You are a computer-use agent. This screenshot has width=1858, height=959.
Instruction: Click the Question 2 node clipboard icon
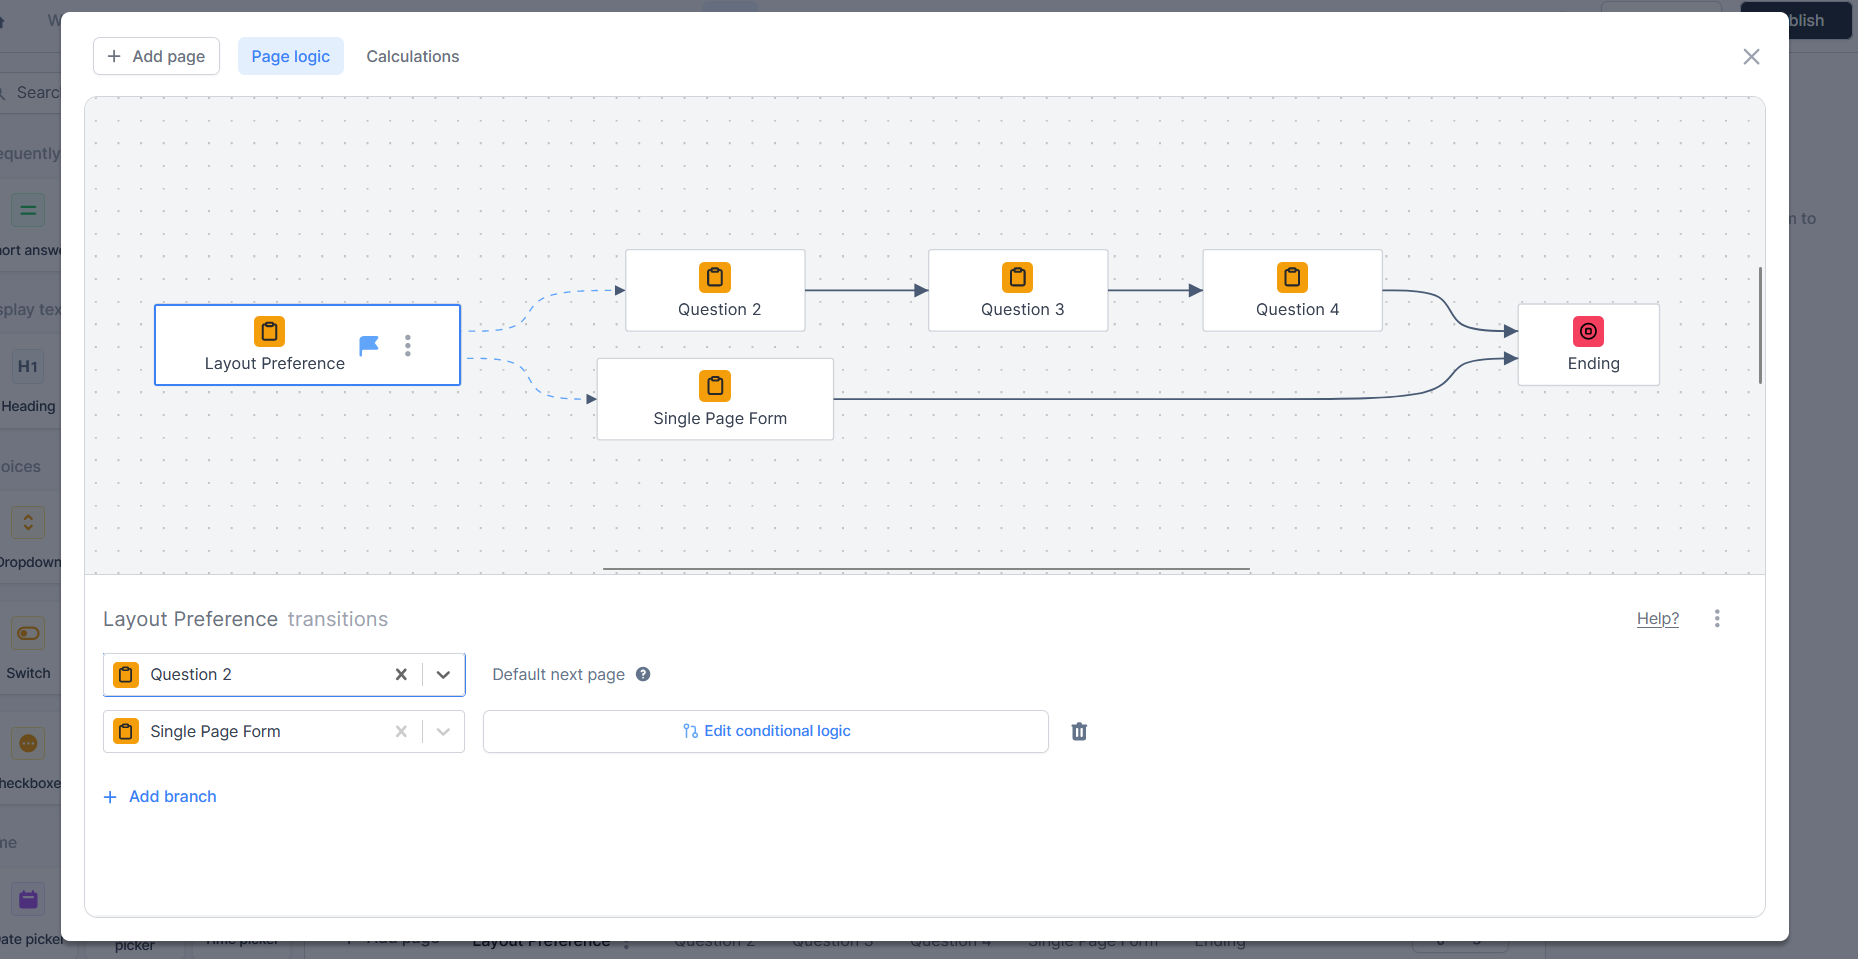click(715, 277)
